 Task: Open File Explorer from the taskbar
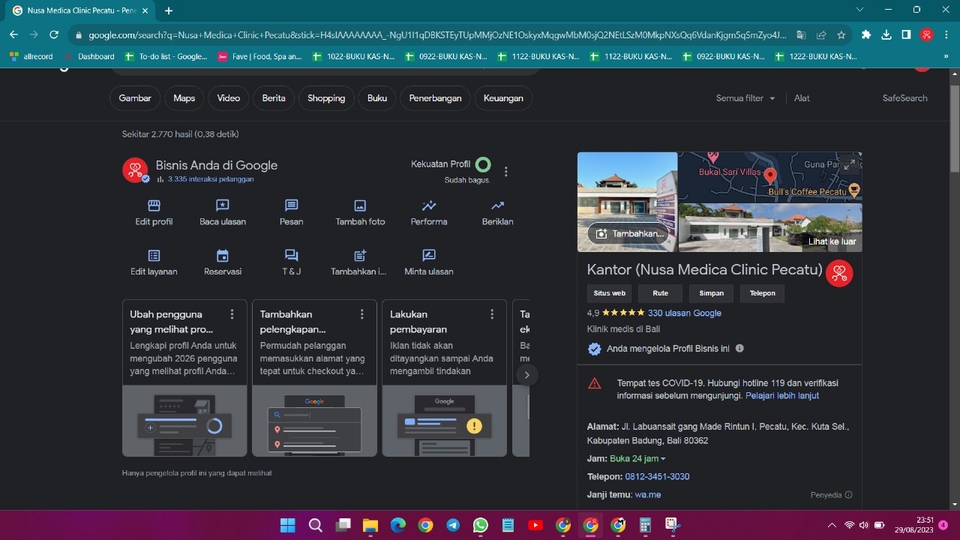pyautogui.click(x=370, y=525)
